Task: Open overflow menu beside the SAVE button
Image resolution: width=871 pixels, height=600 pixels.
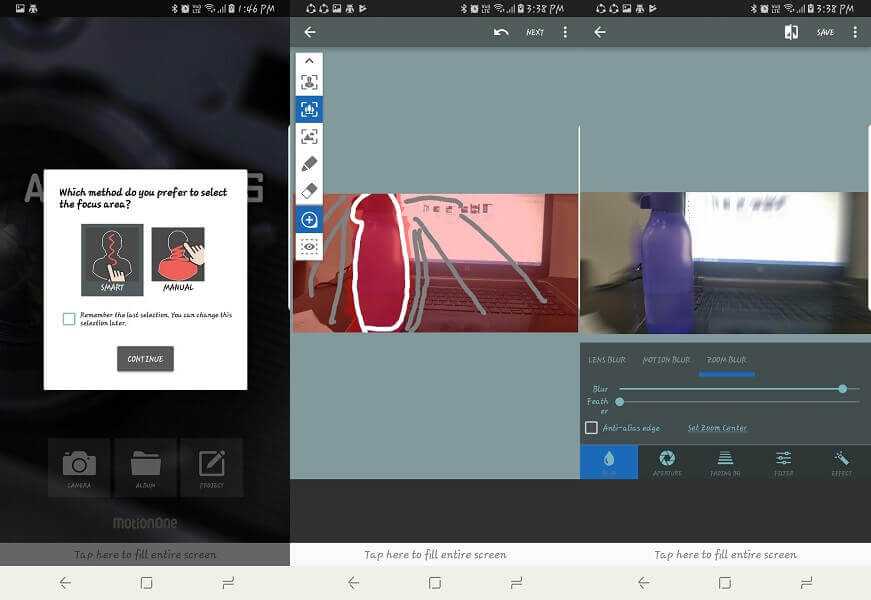Action: click(x=855, y=32)
